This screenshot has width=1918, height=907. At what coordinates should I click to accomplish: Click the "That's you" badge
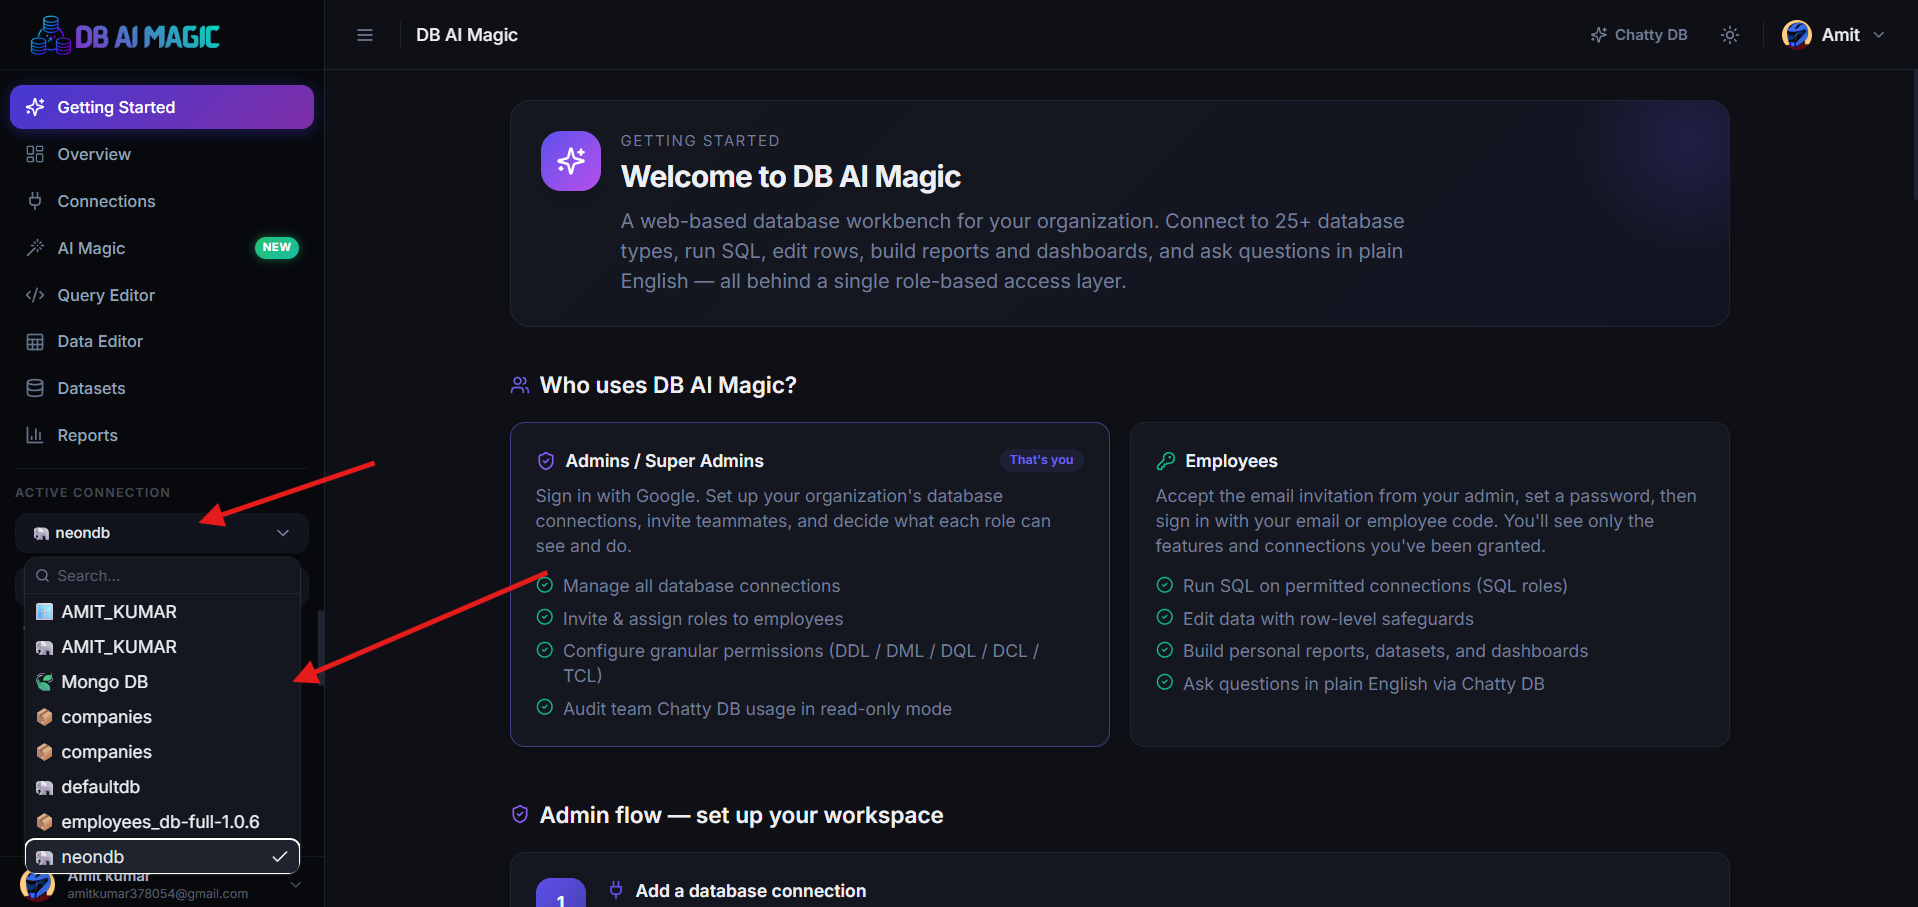[x=1041, y=460]
